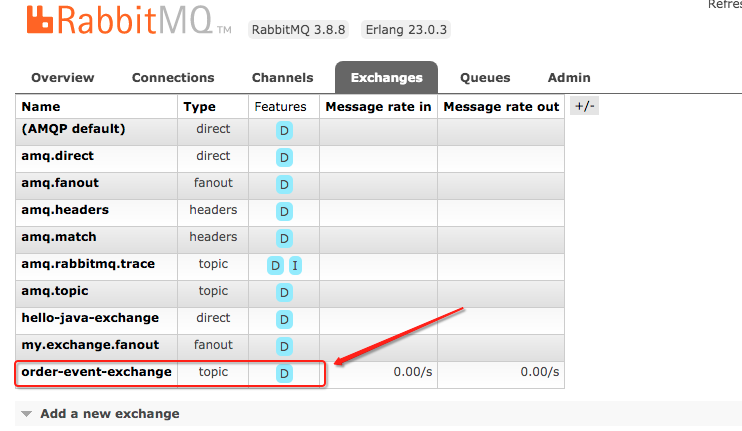
Task: Open the amq.topic exchange link
Action: point(55,291)
